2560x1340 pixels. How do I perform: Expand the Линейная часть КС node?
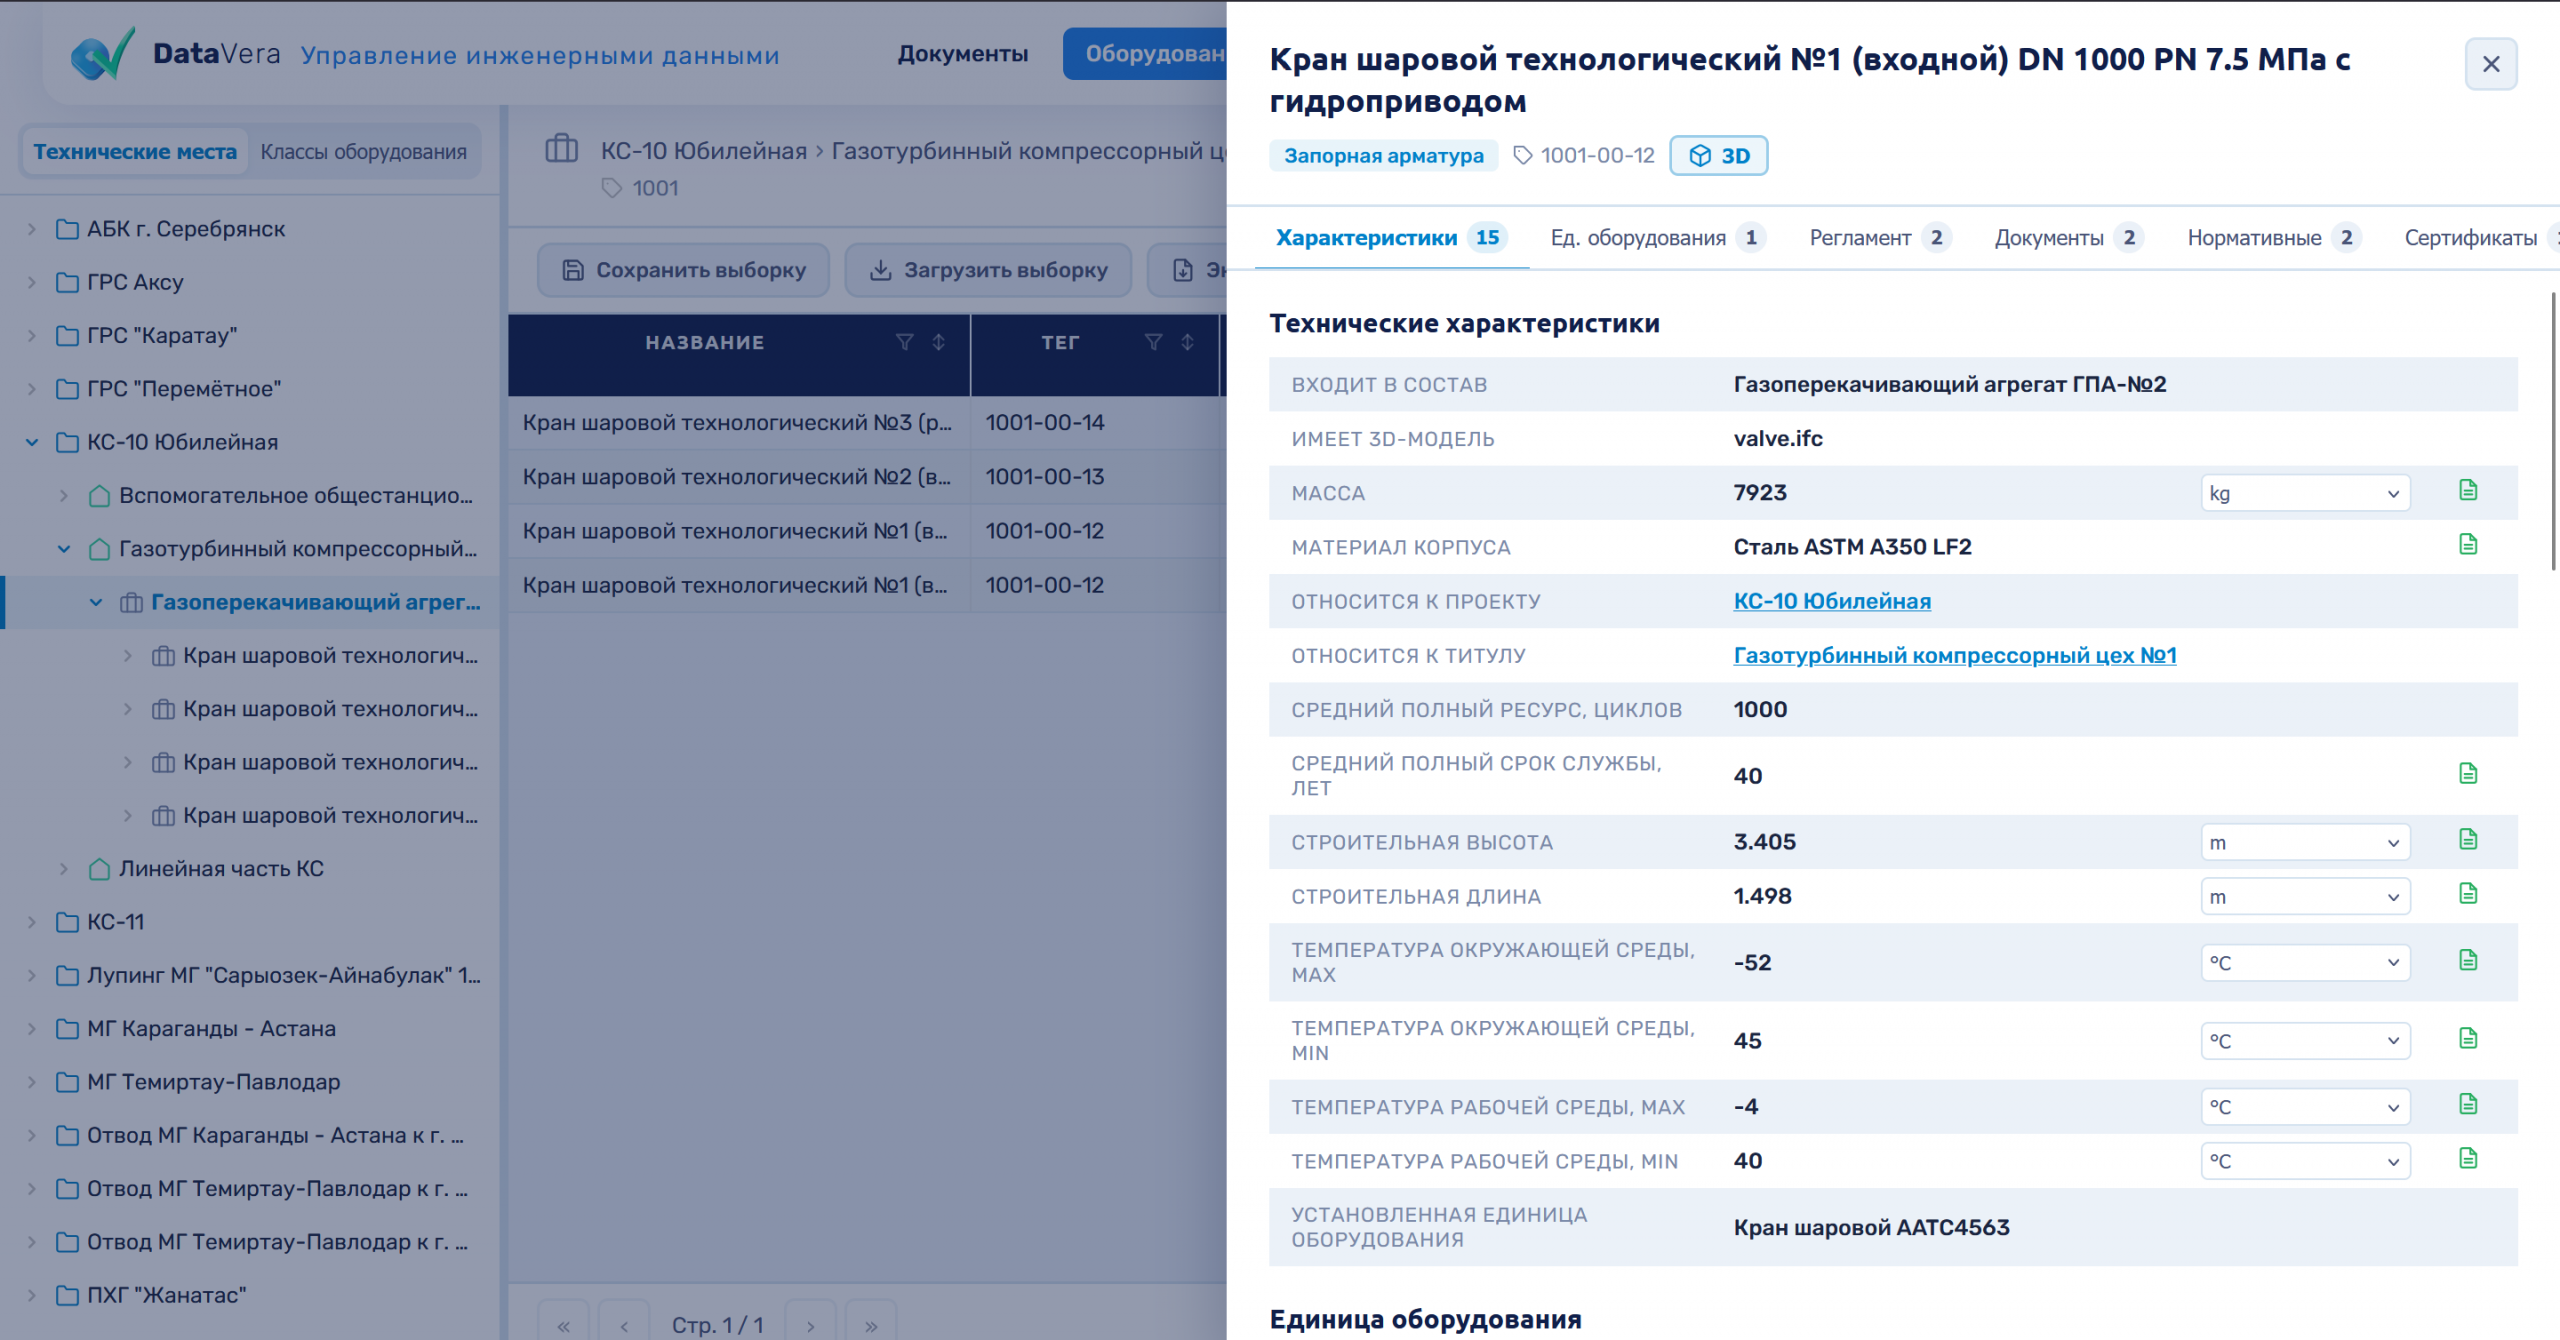click(63, 869)
